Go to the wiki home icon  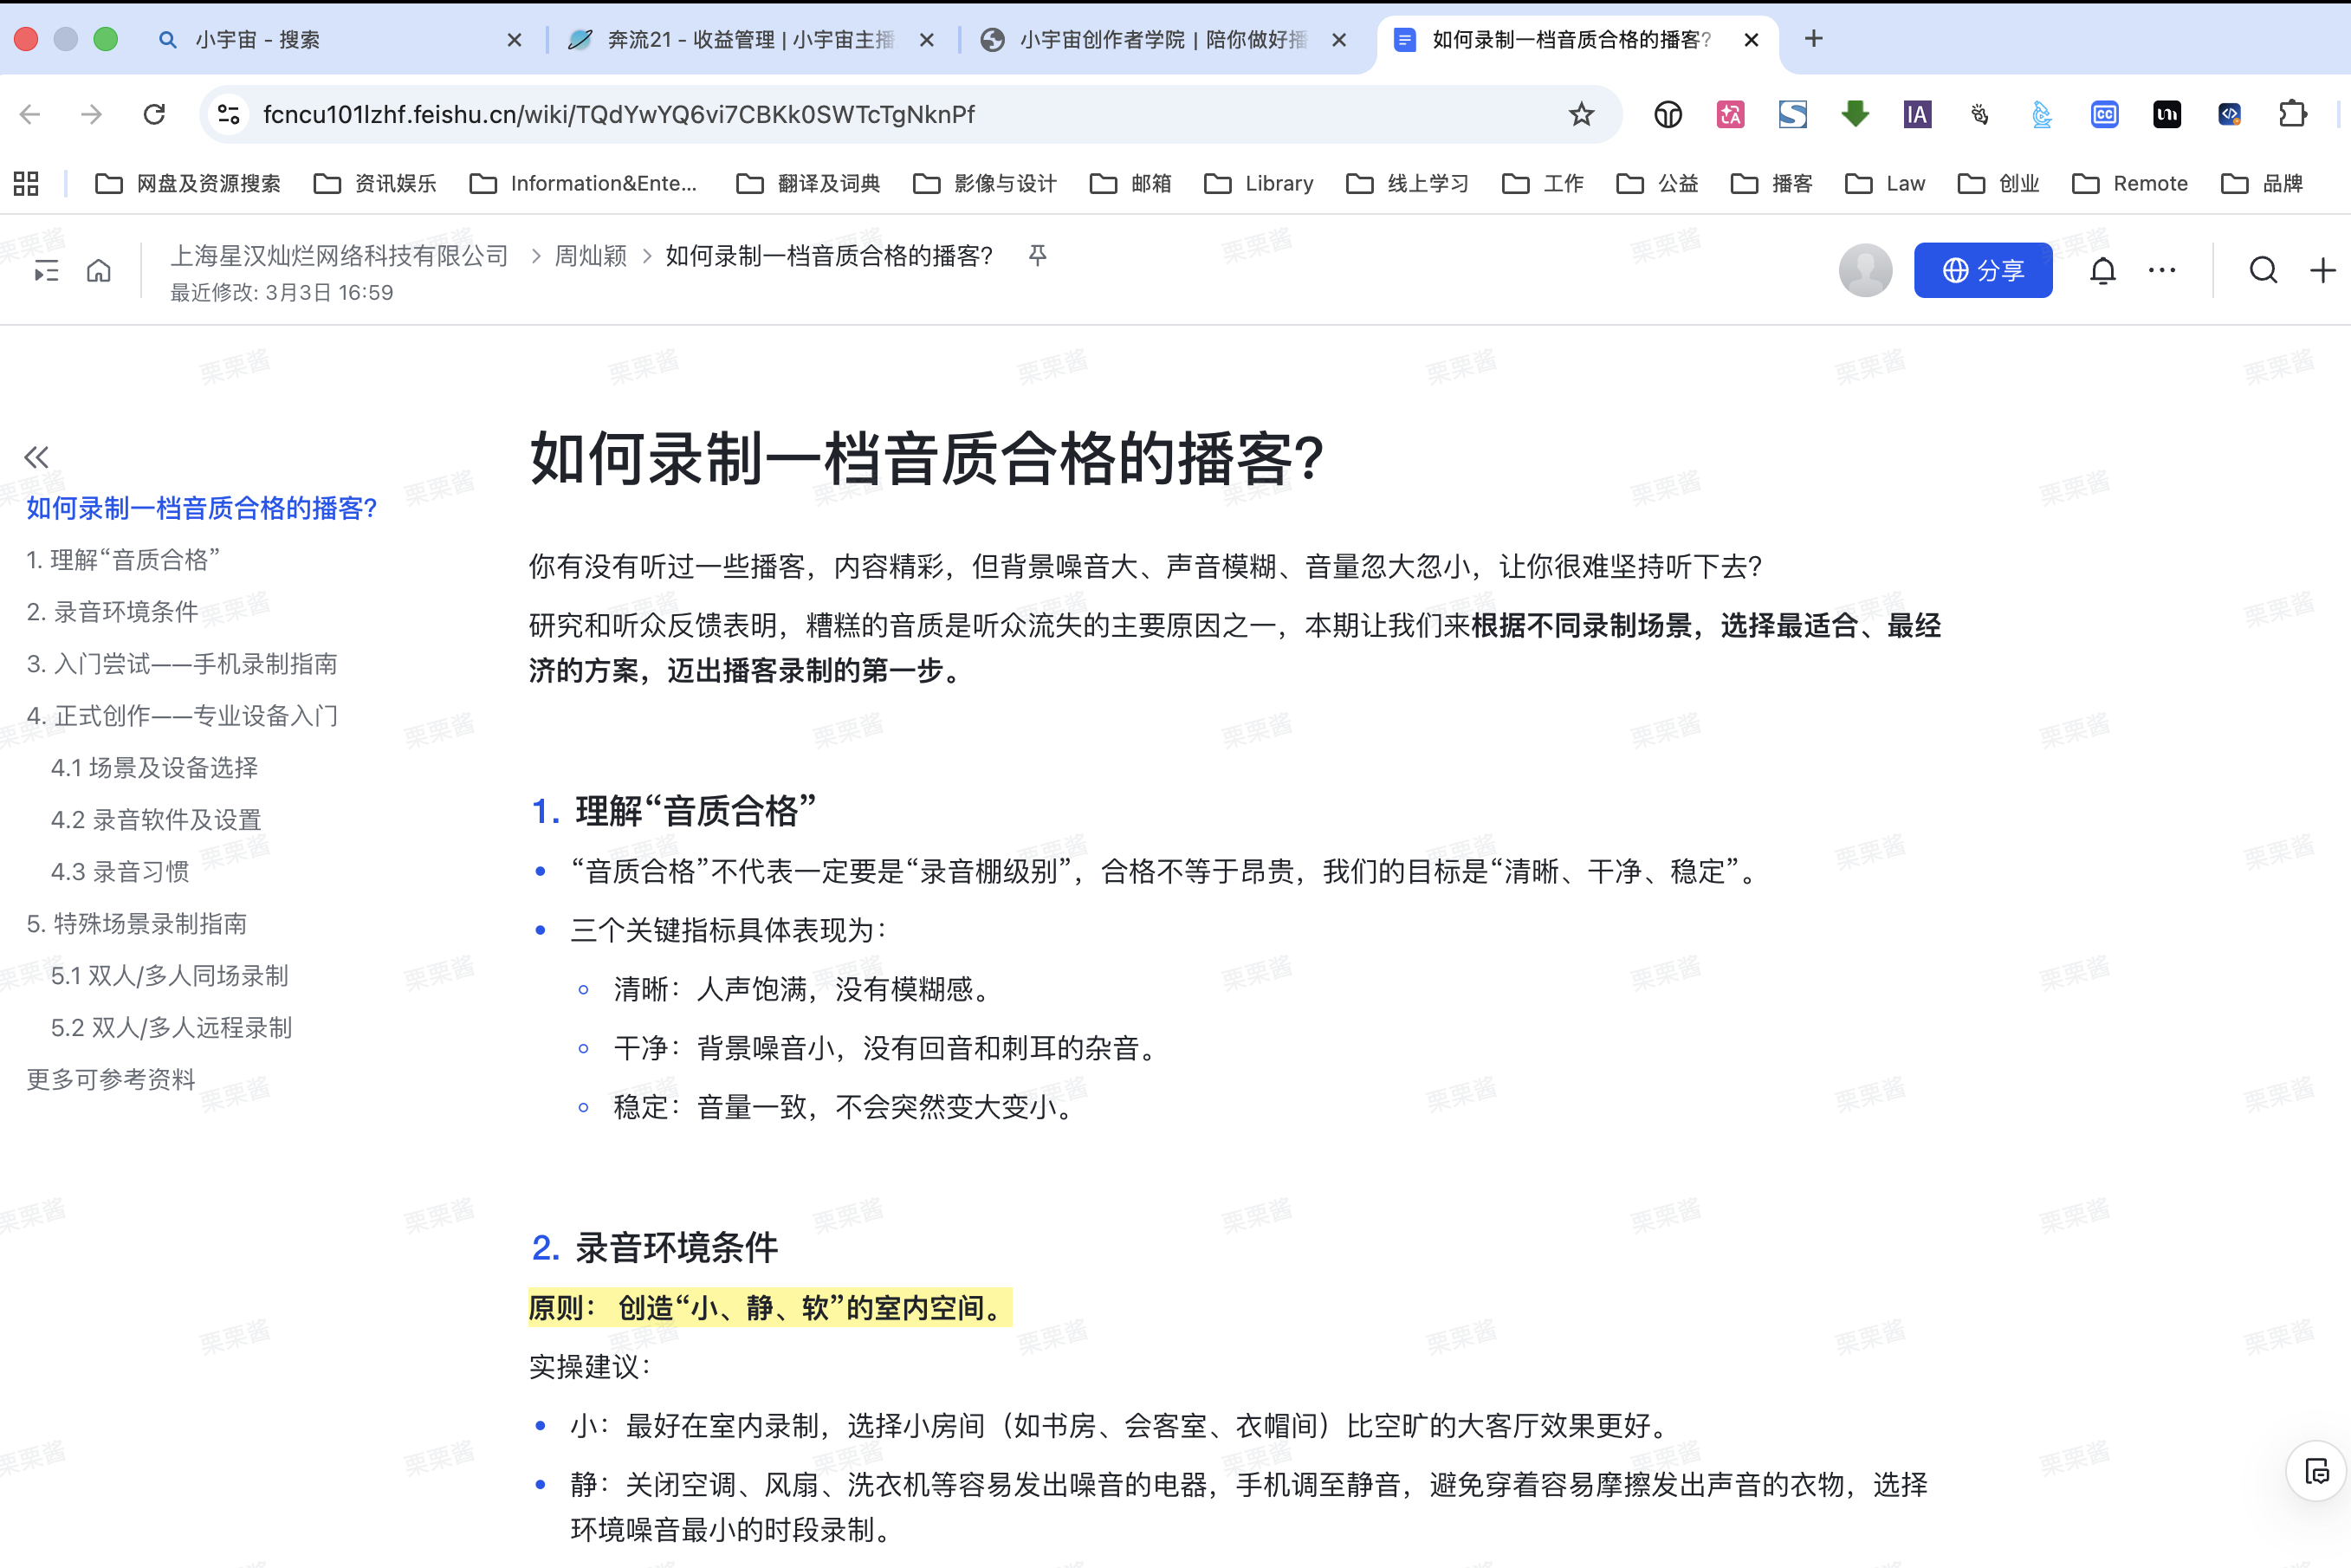99,271
